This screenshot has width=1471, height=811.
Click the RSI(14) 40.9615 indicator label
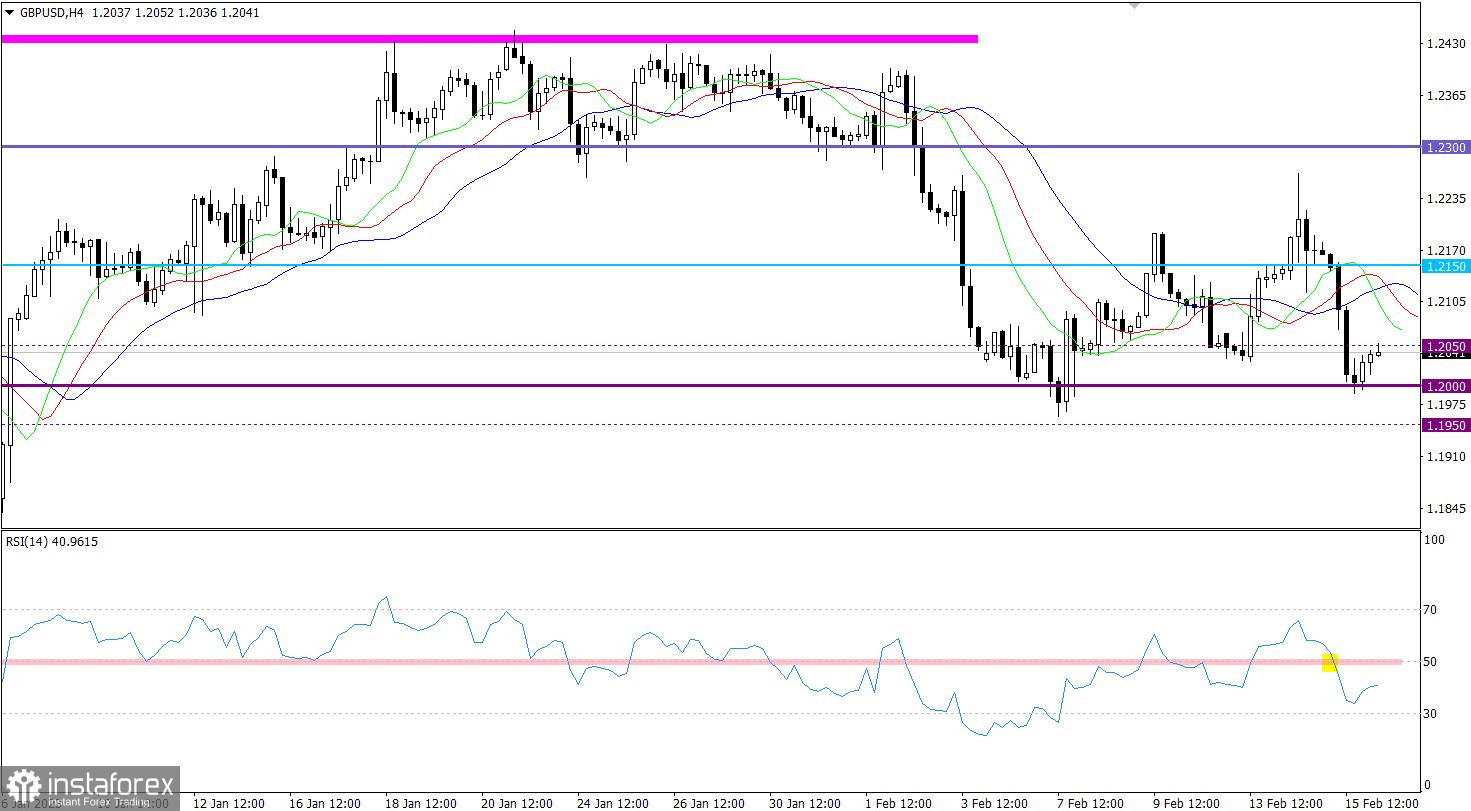[x=52, y=542]
